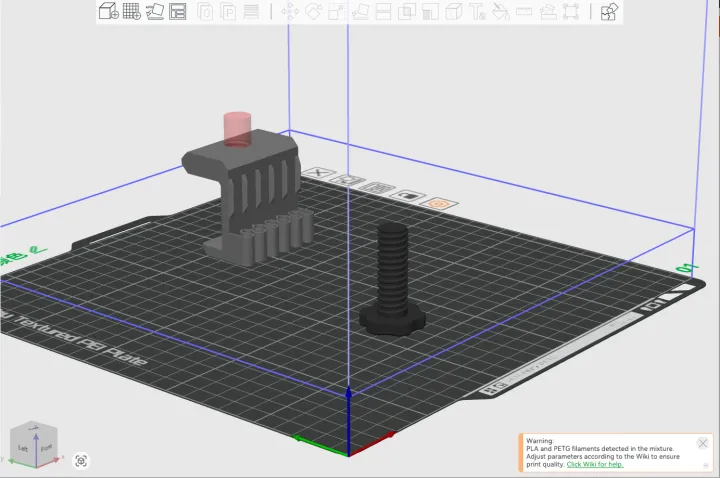Click the green plate number 01 label

coord(687,268)
